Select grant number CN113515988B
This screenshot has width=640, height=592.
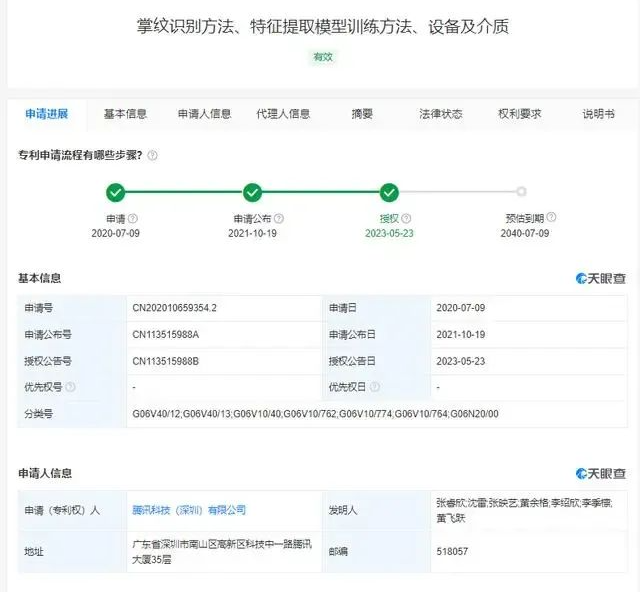(x=165, y=361)
